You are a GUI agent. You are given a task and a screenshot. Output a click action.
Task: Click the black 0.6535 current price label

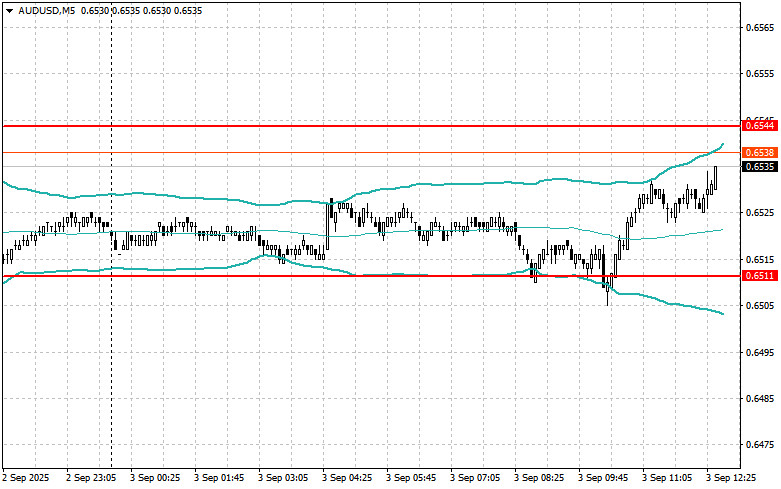tap(760, 166)
